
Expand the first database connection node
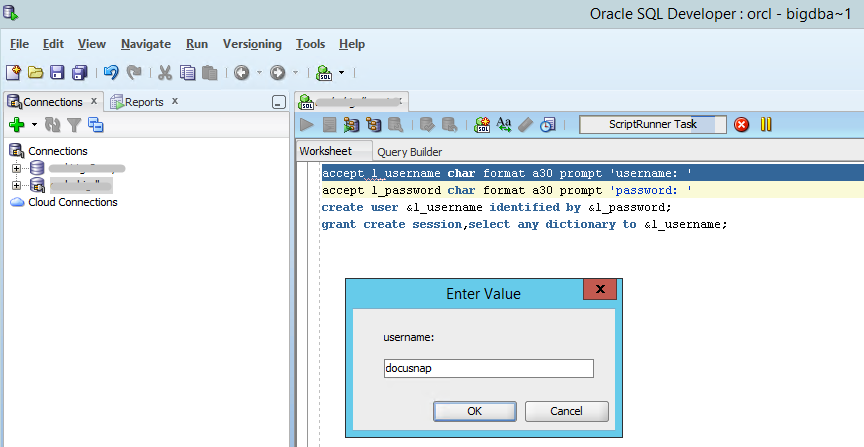[16, 168]
